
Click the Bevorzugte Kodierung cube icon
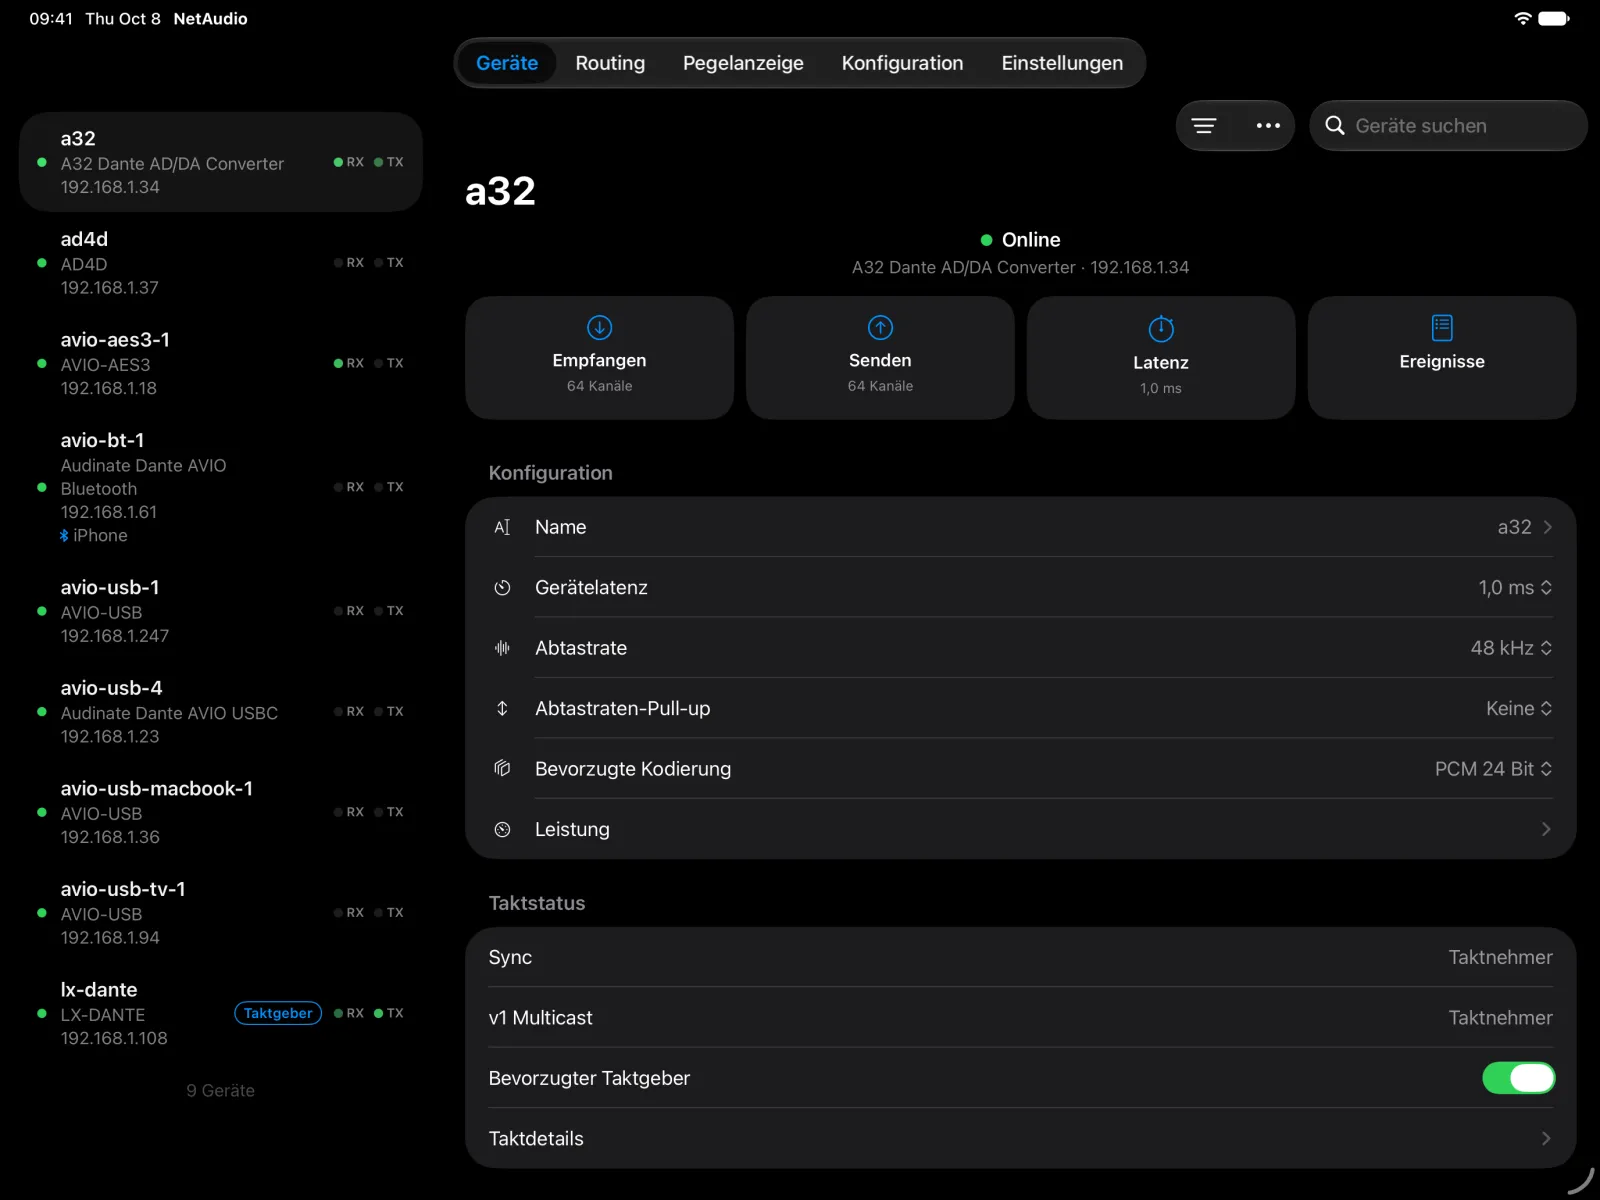[502, 768]
